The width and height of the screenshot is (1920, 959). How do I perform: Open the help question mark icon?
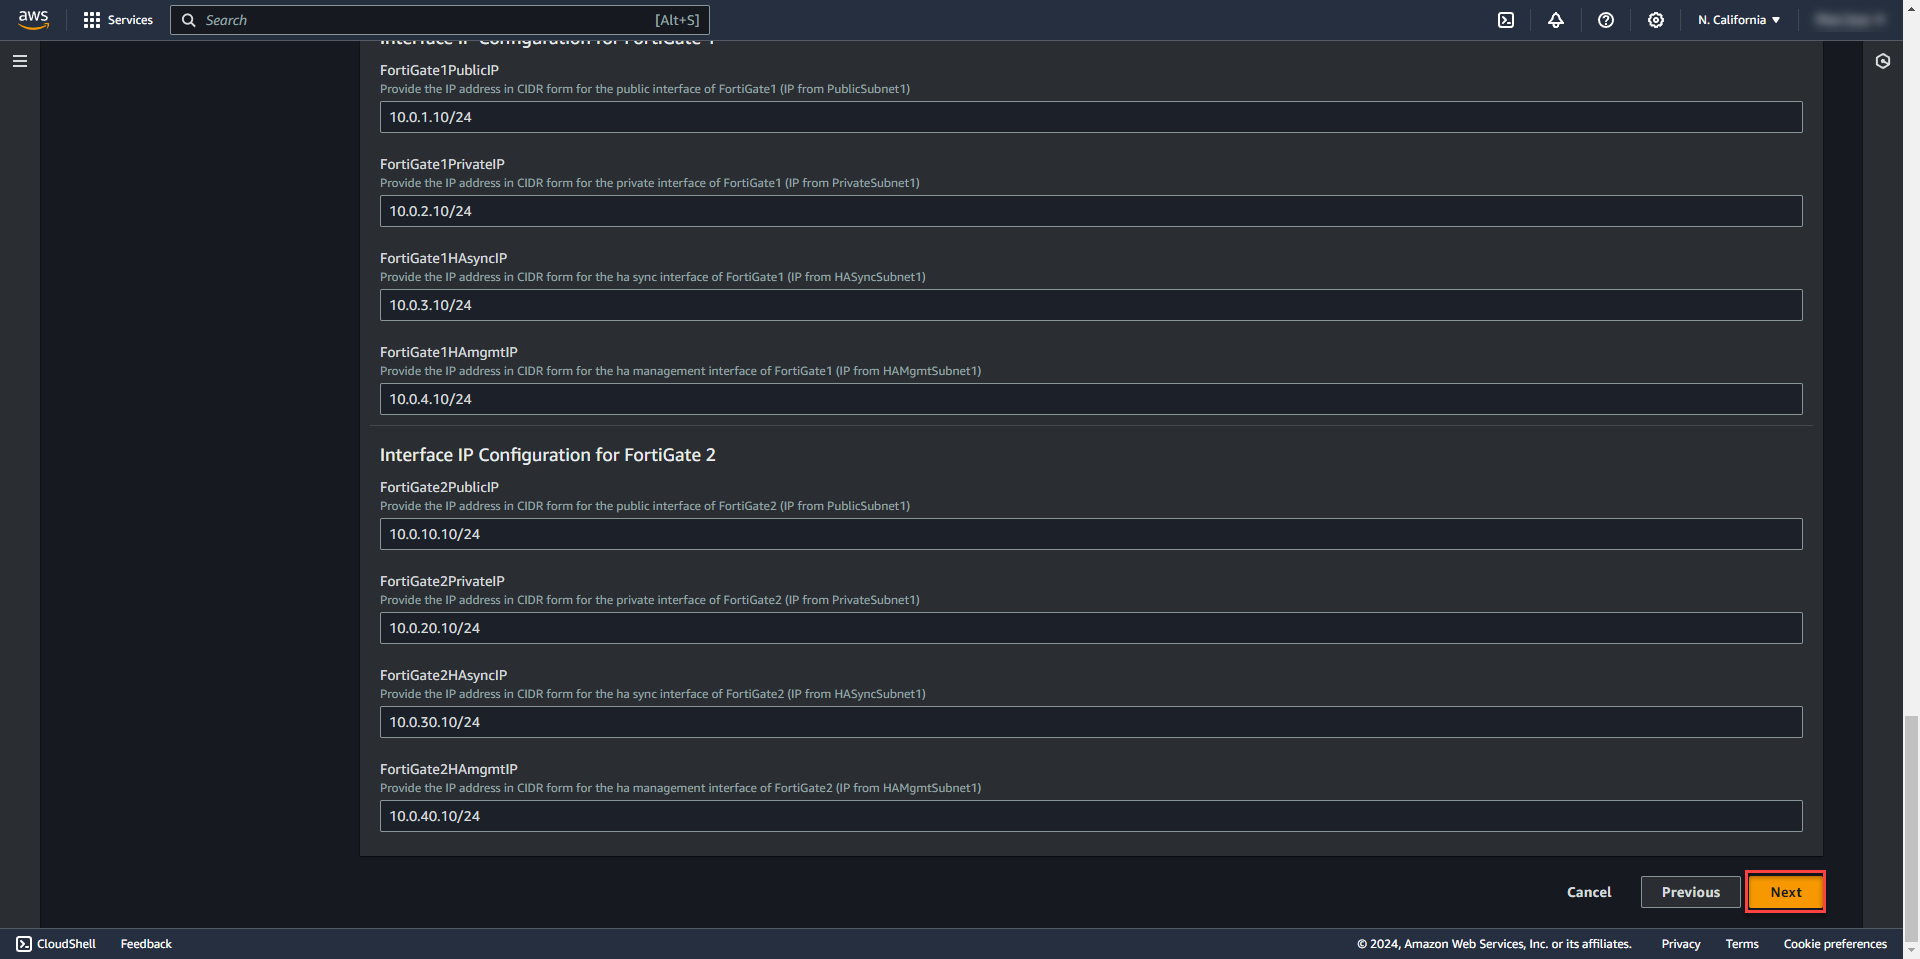[x=1606, y=20]
